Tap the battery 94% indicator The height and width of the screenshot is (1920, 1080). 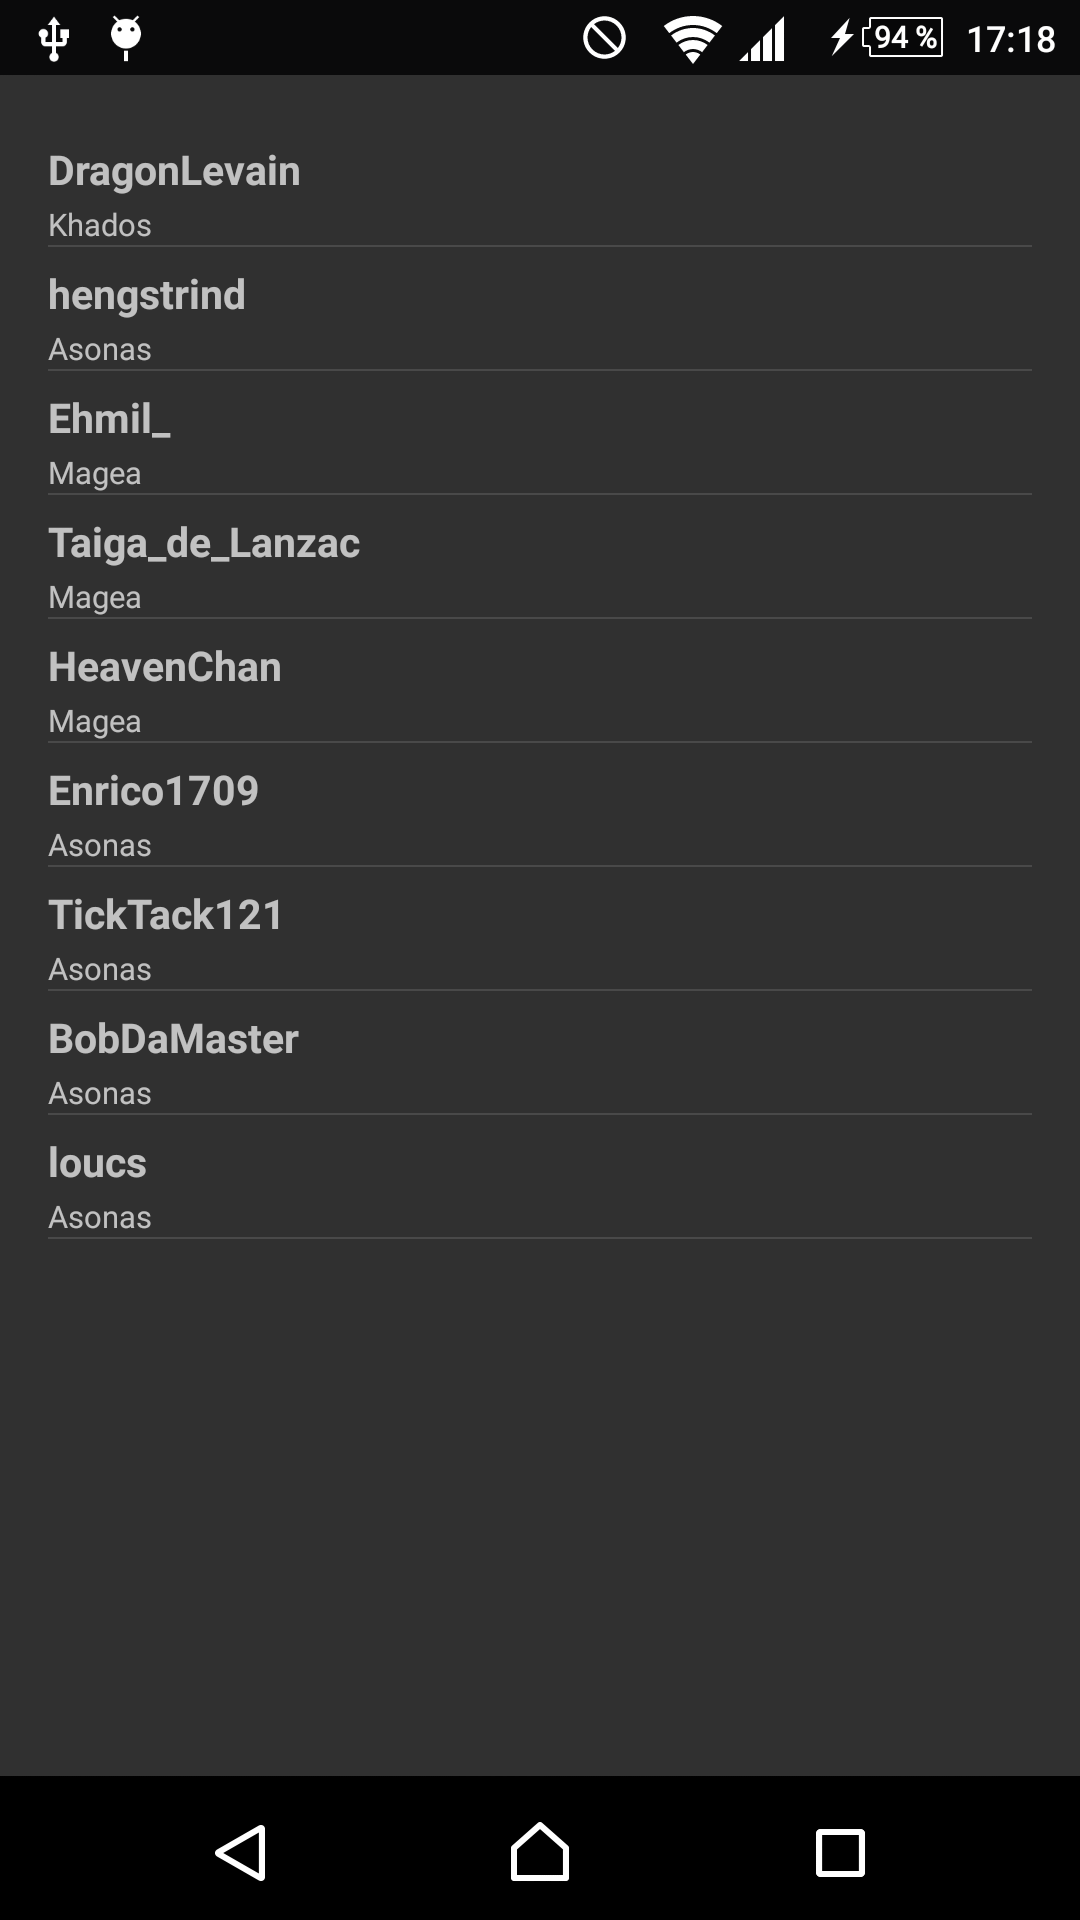(902, 38)
